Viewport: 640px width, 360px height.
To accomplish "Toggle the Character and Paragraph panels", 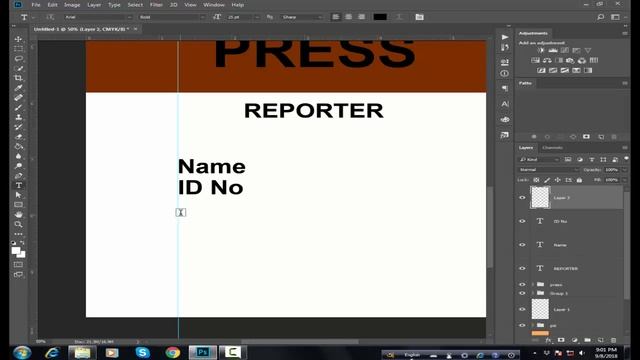I will (x=419, y=17).
